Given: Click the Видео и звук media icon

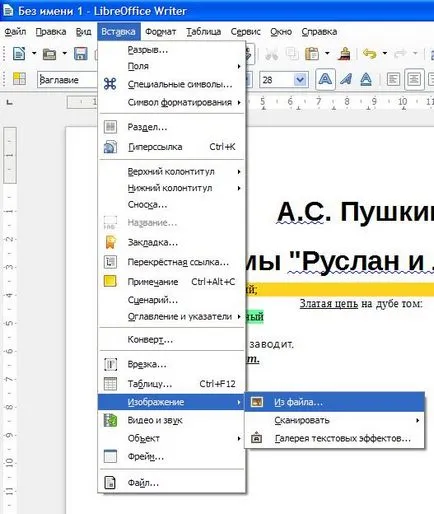Looking at the screenshot, I should [x=110, y=420].
